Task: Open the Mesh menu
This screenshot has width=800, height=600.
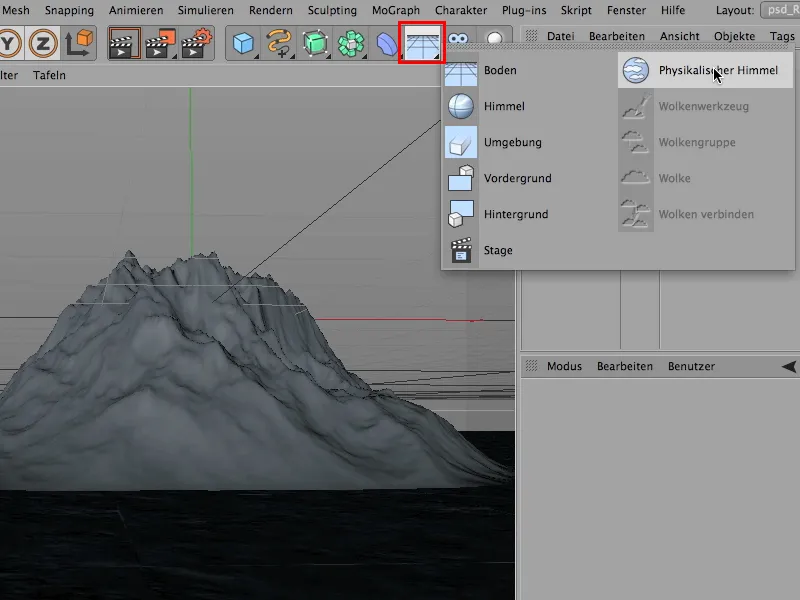Action: pos(15,10)
